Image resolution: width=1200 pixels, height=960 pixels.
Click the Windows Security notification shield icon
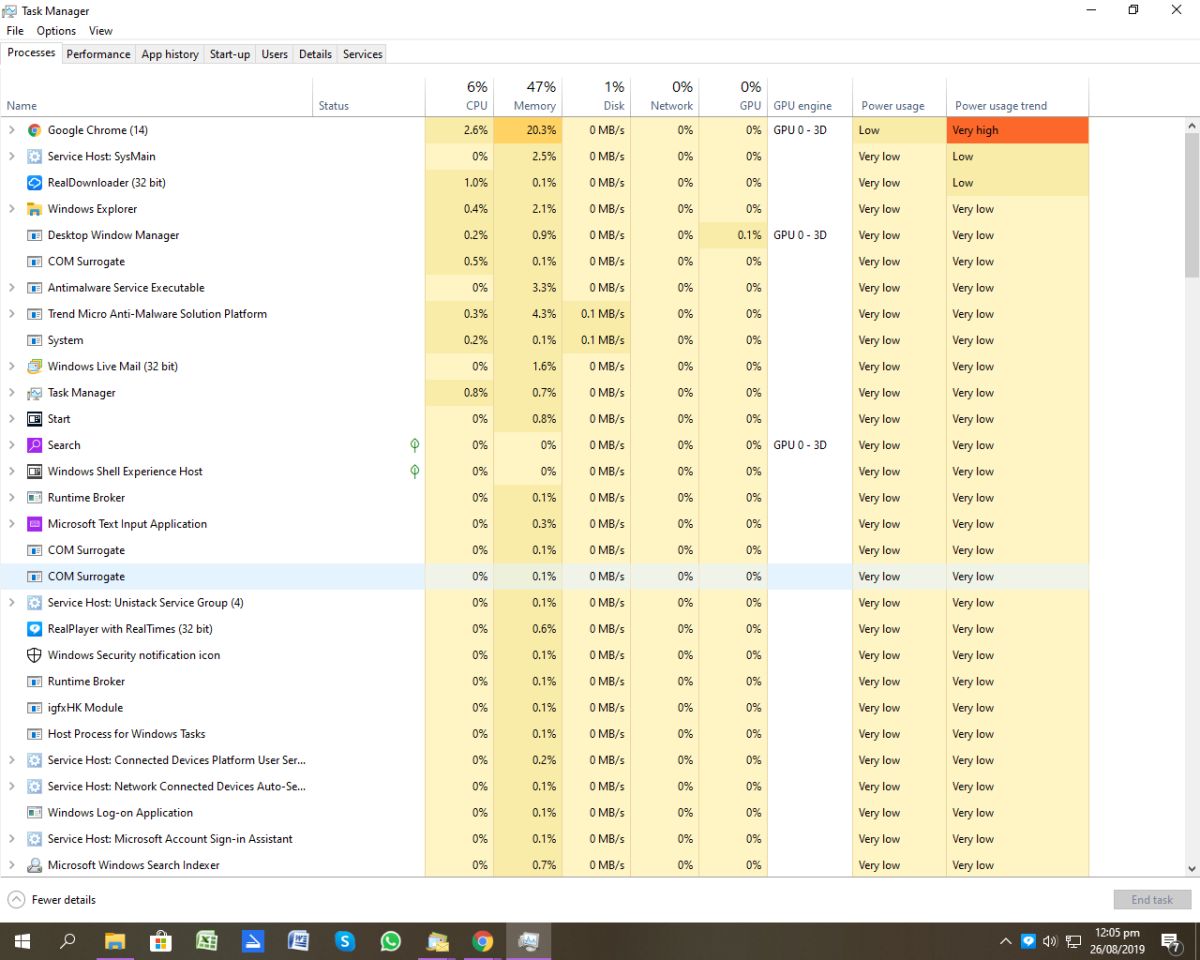(x=34, y=655)
